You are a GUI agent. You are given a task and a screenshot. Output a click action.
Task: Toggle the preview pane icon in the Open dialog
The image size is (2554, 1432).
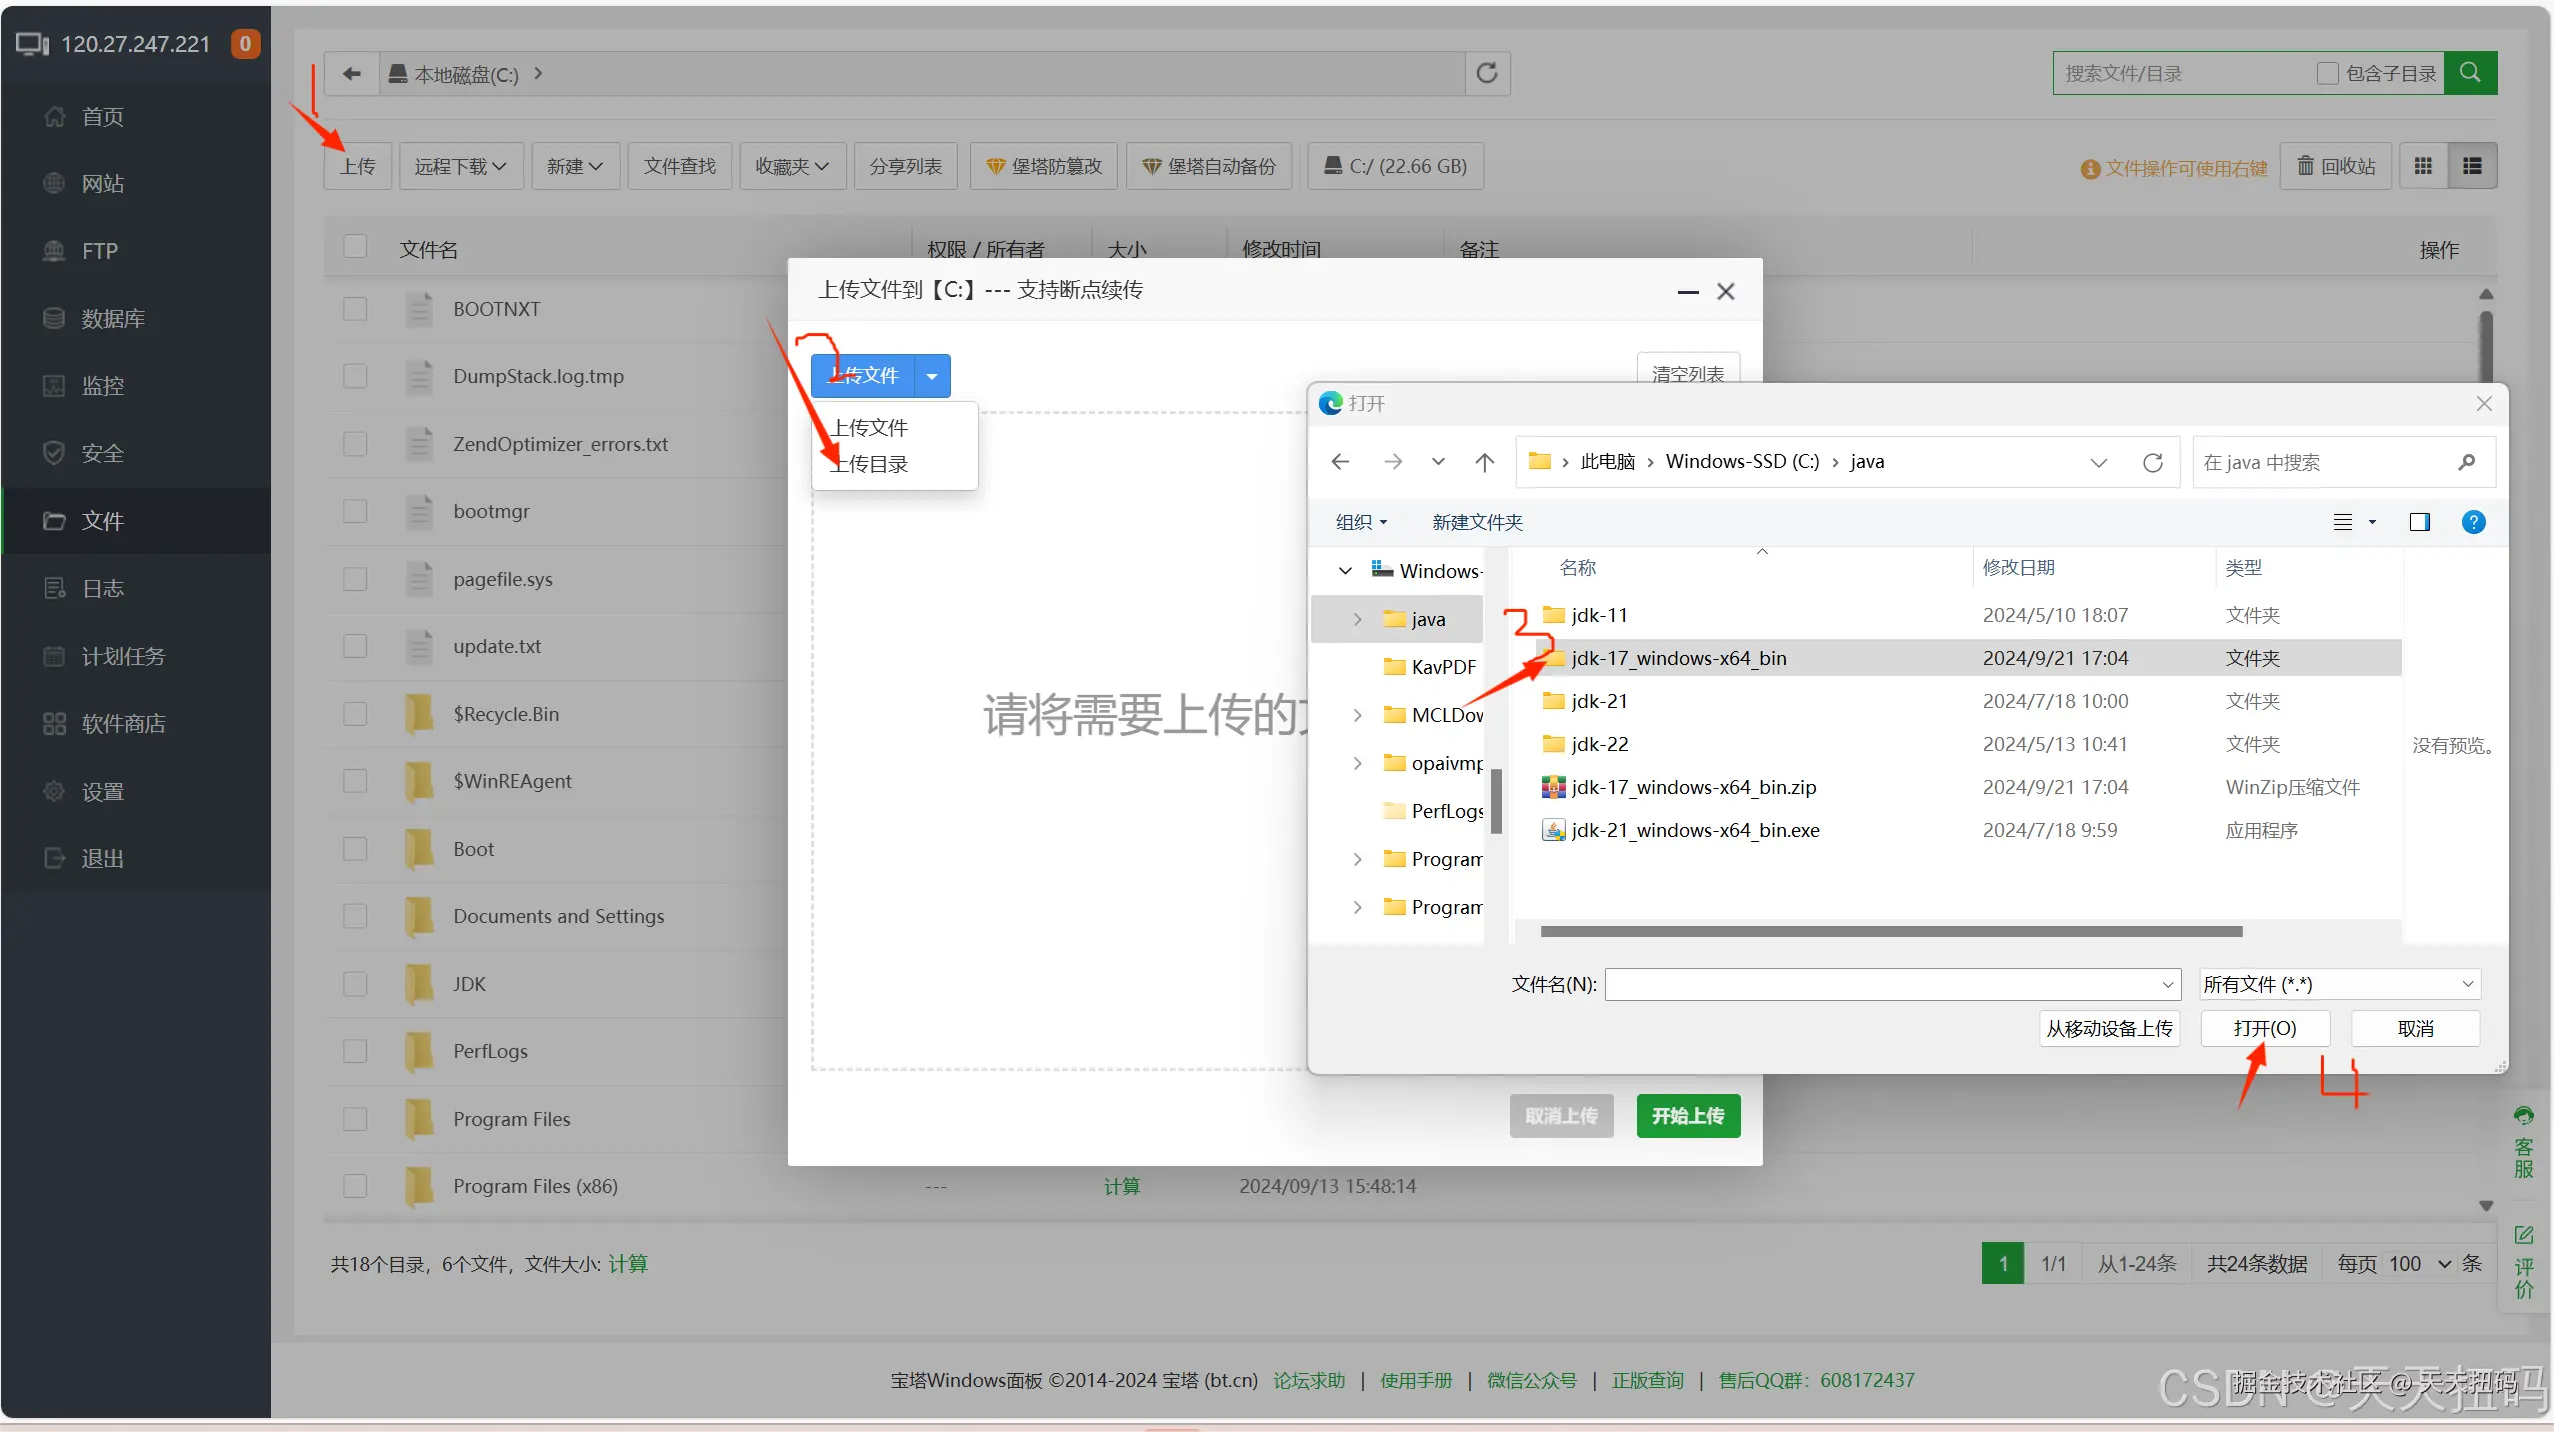click(x=2419, y=522)
